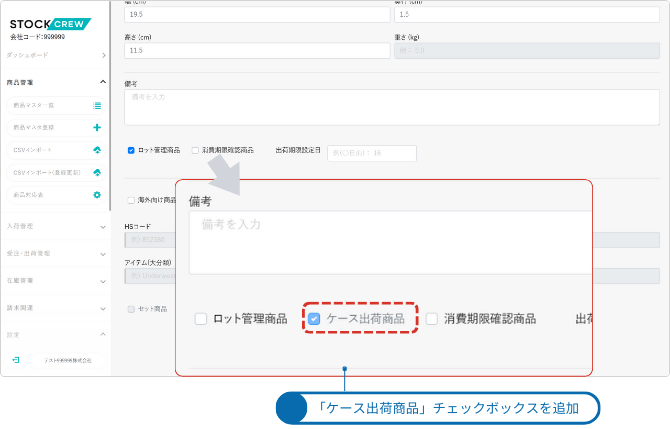Click the 出荷期限設定日 input field
The image size is (670, 429).
coord(372,153)
